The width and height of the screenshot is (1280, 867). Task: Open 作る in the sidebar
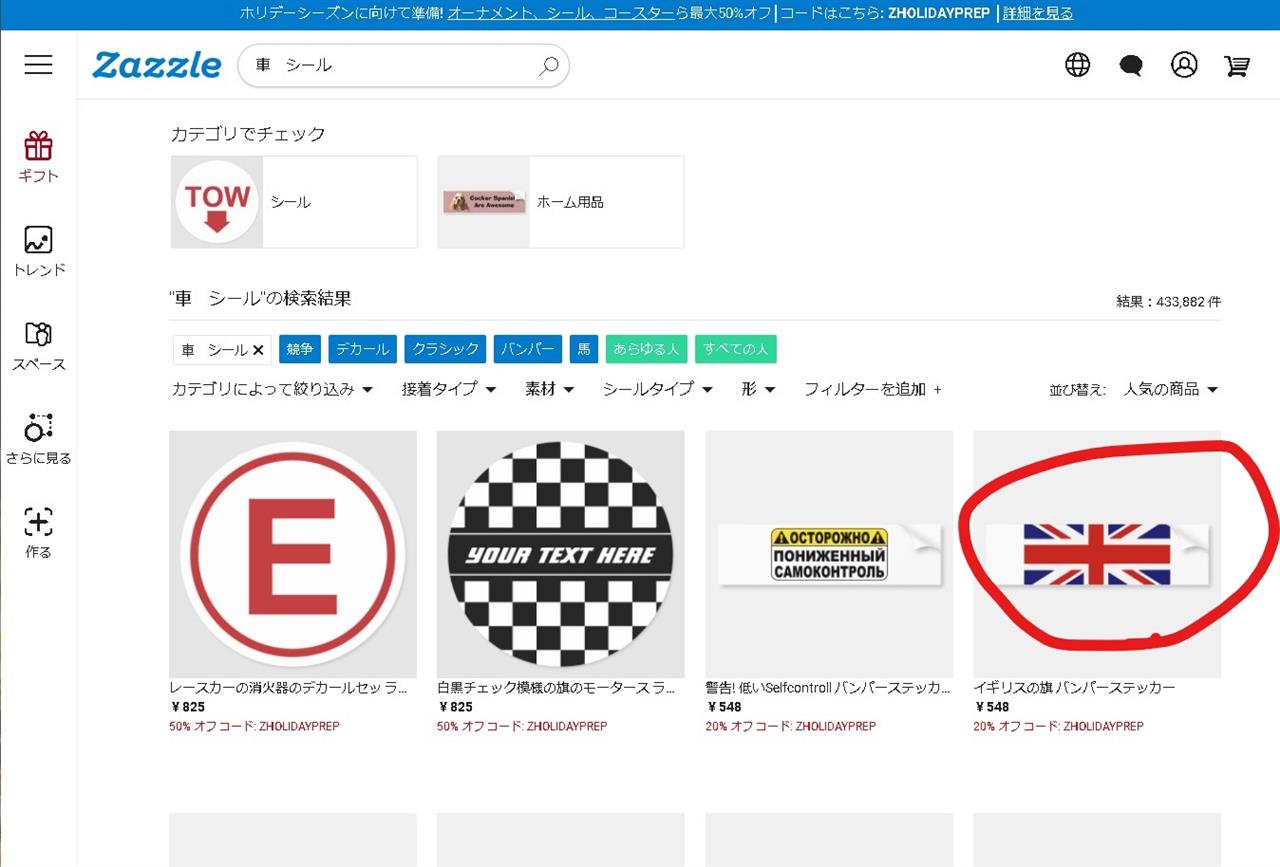click(38, 533)
